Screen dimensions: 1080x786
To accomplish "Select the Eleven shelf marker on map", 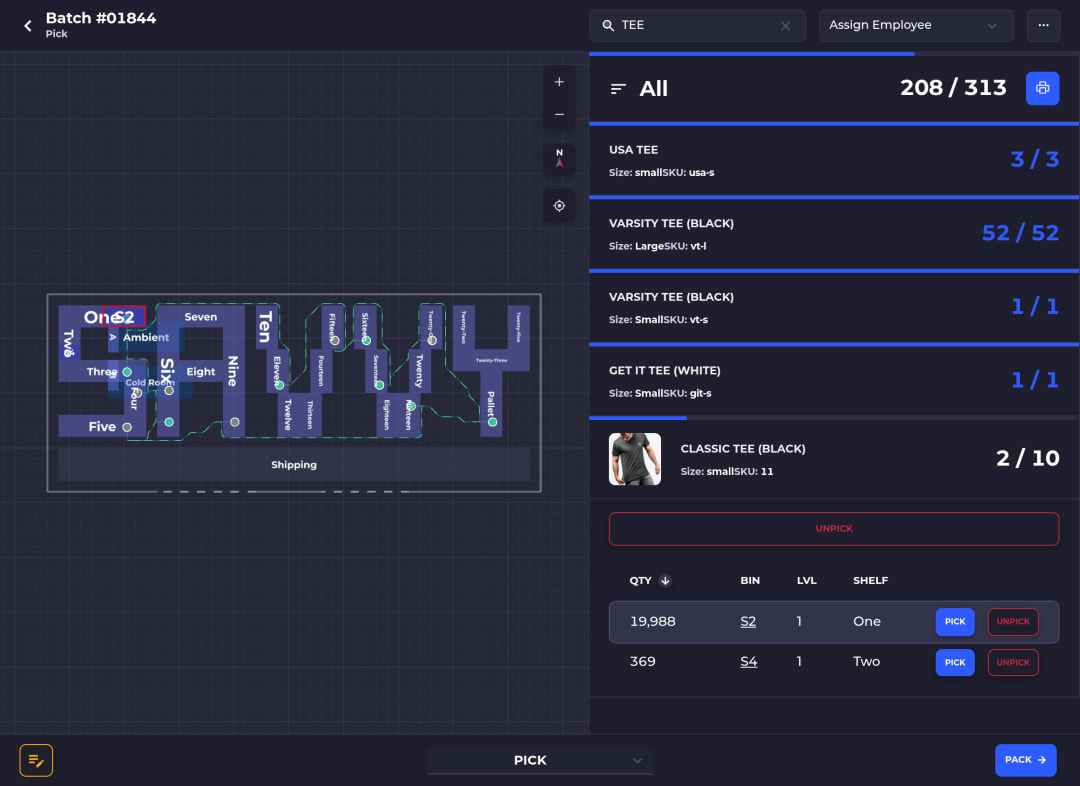I will (x=280, y=385).
